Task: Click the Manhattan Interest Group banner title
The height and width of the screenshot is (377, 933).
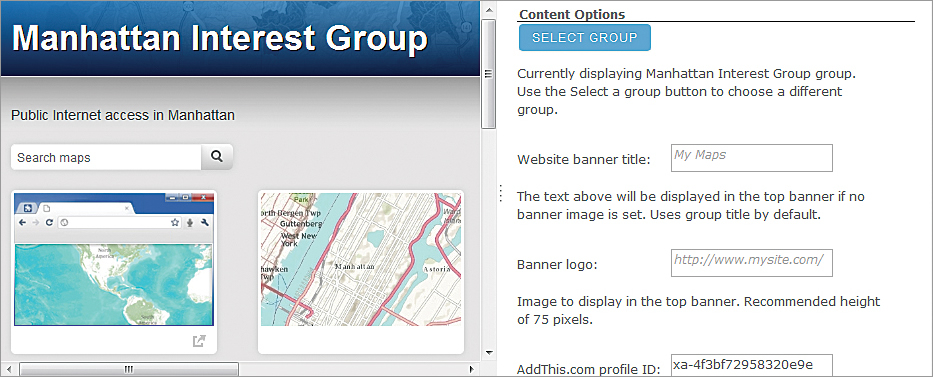Action: coord(220,39)
